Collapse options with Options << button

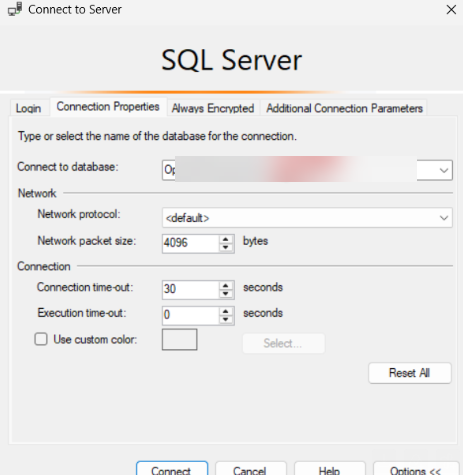pyautogui.click(x=416, y=469)
